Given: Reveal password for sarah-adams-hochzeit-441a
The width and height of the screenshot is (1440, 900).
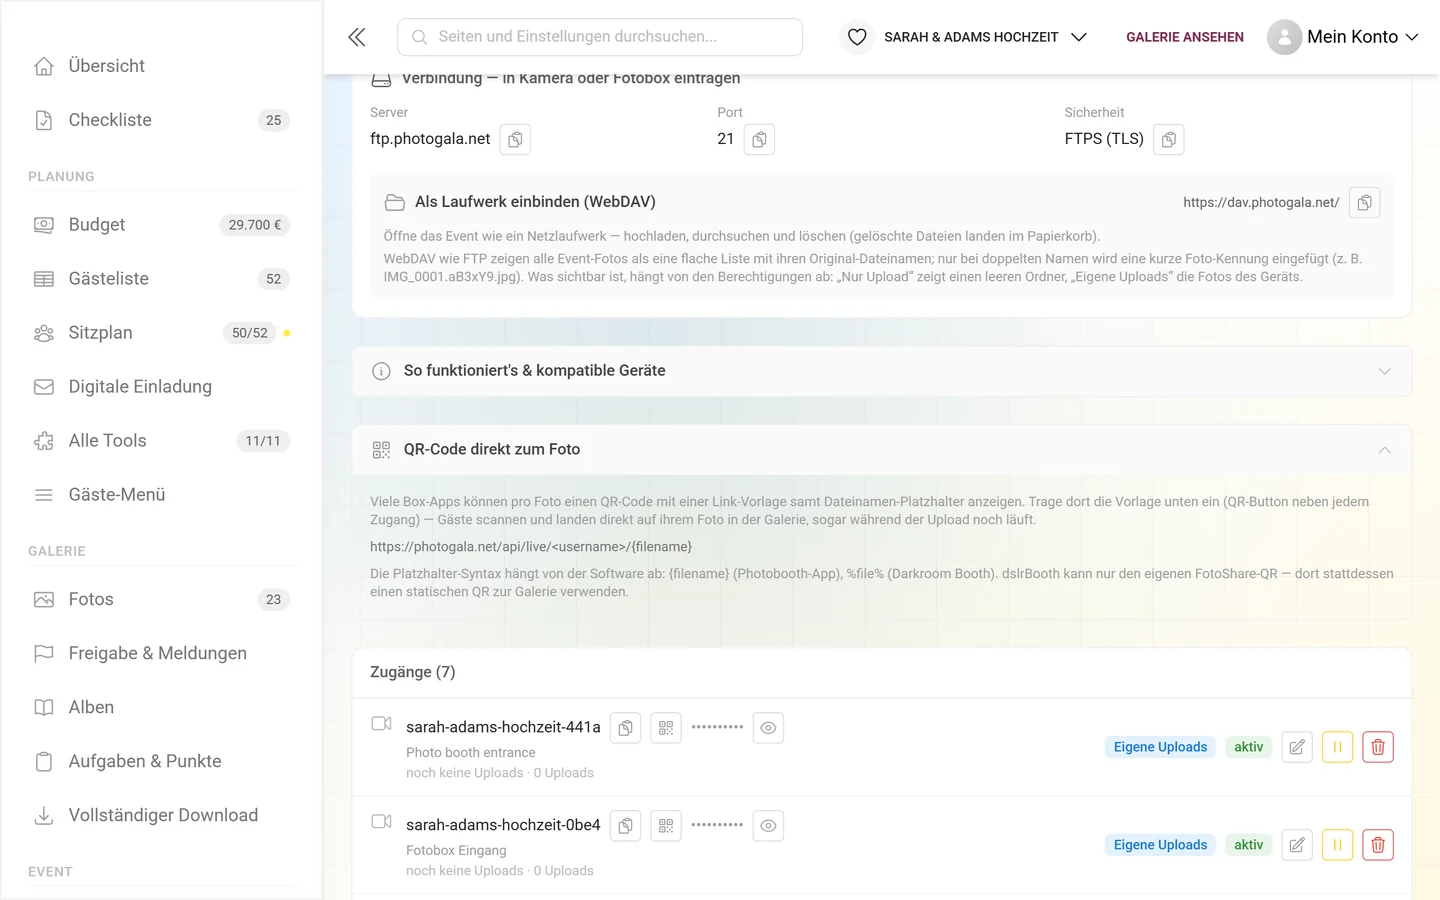Looking at the screenshot, I should [768, 728].
